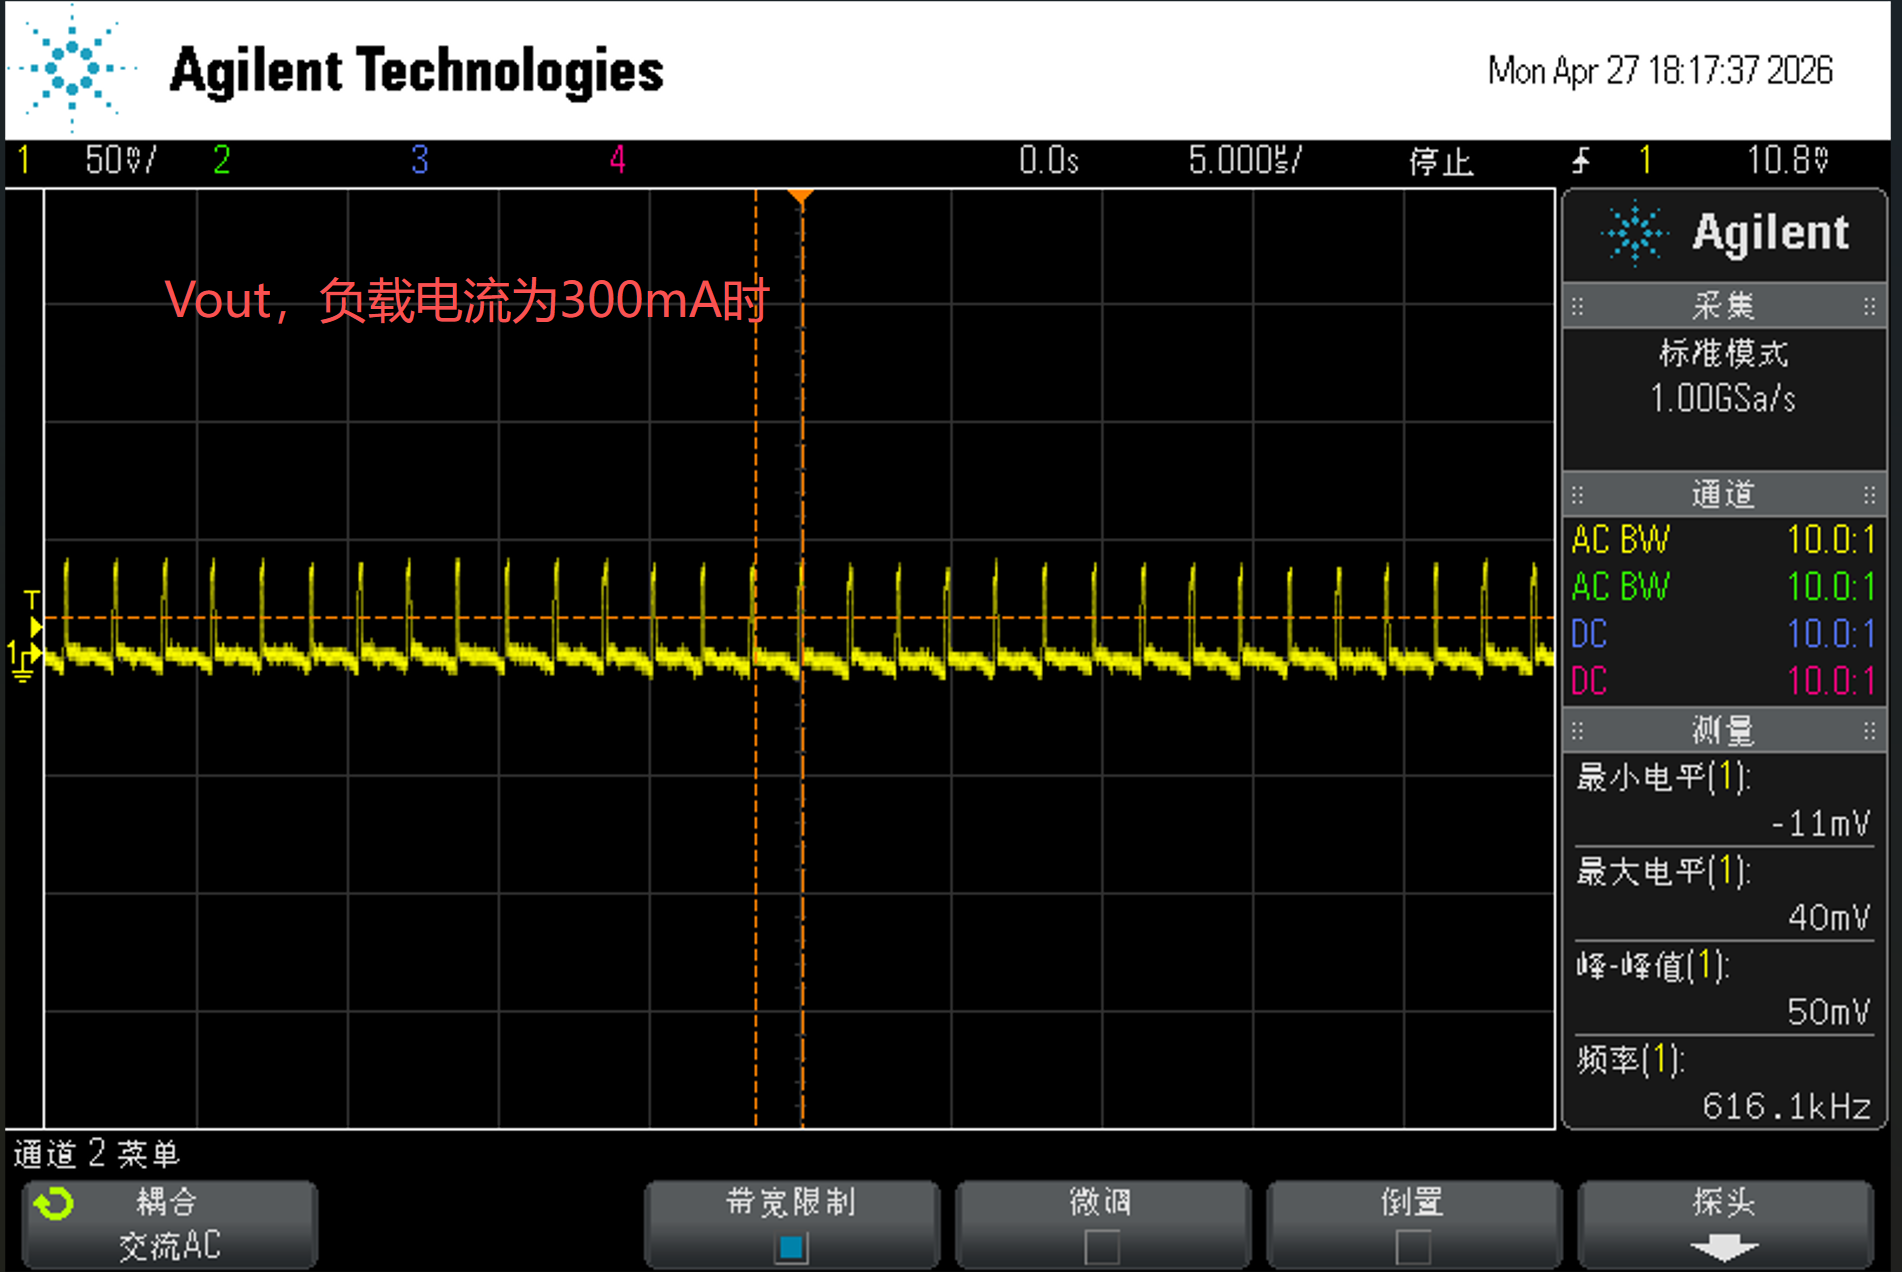Image resolution: width=1902 pixels, height=1272 pixels.
Task: Click the Agilent logo in the side panel
Action: click(1725, 234)
